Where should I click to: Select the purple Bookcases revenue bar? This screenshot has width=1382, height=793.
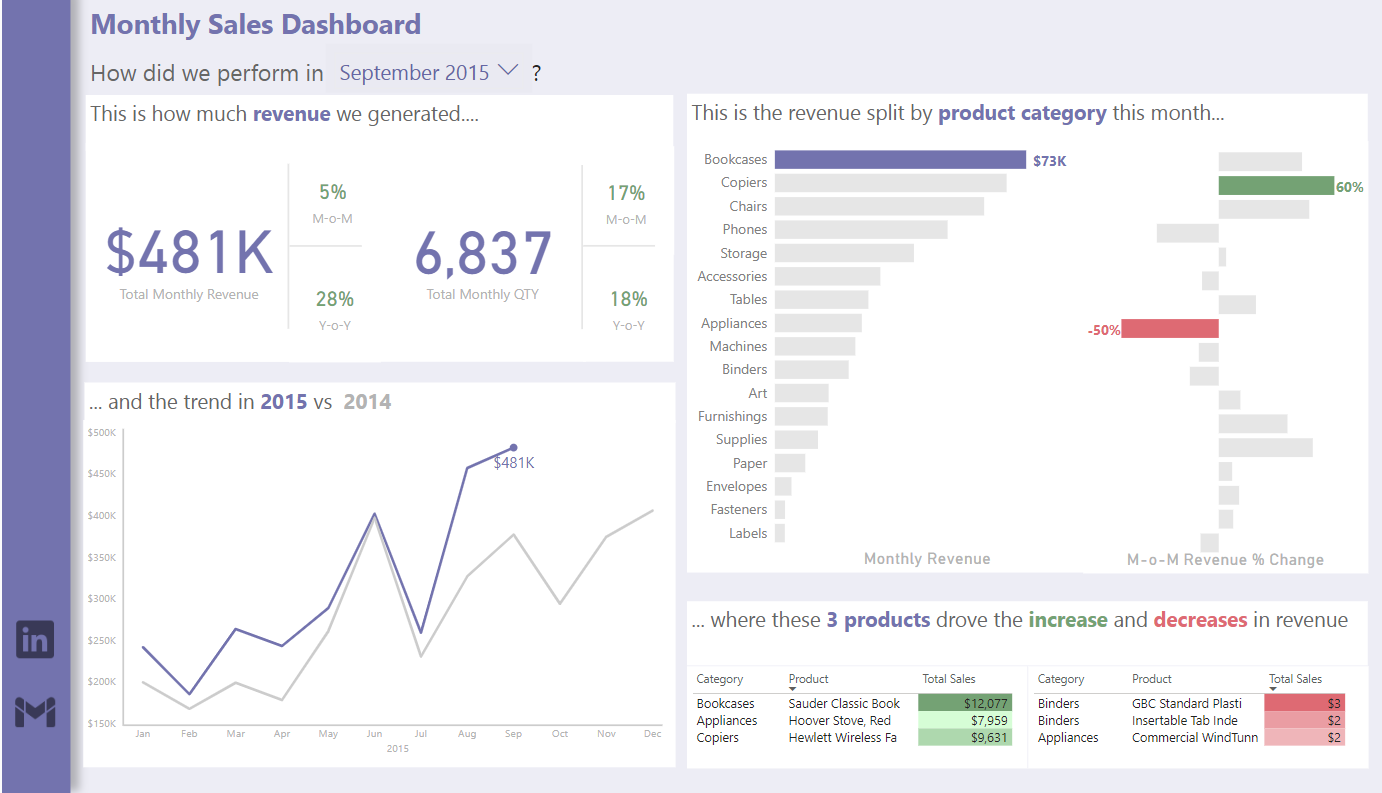(x=899, y=160)
